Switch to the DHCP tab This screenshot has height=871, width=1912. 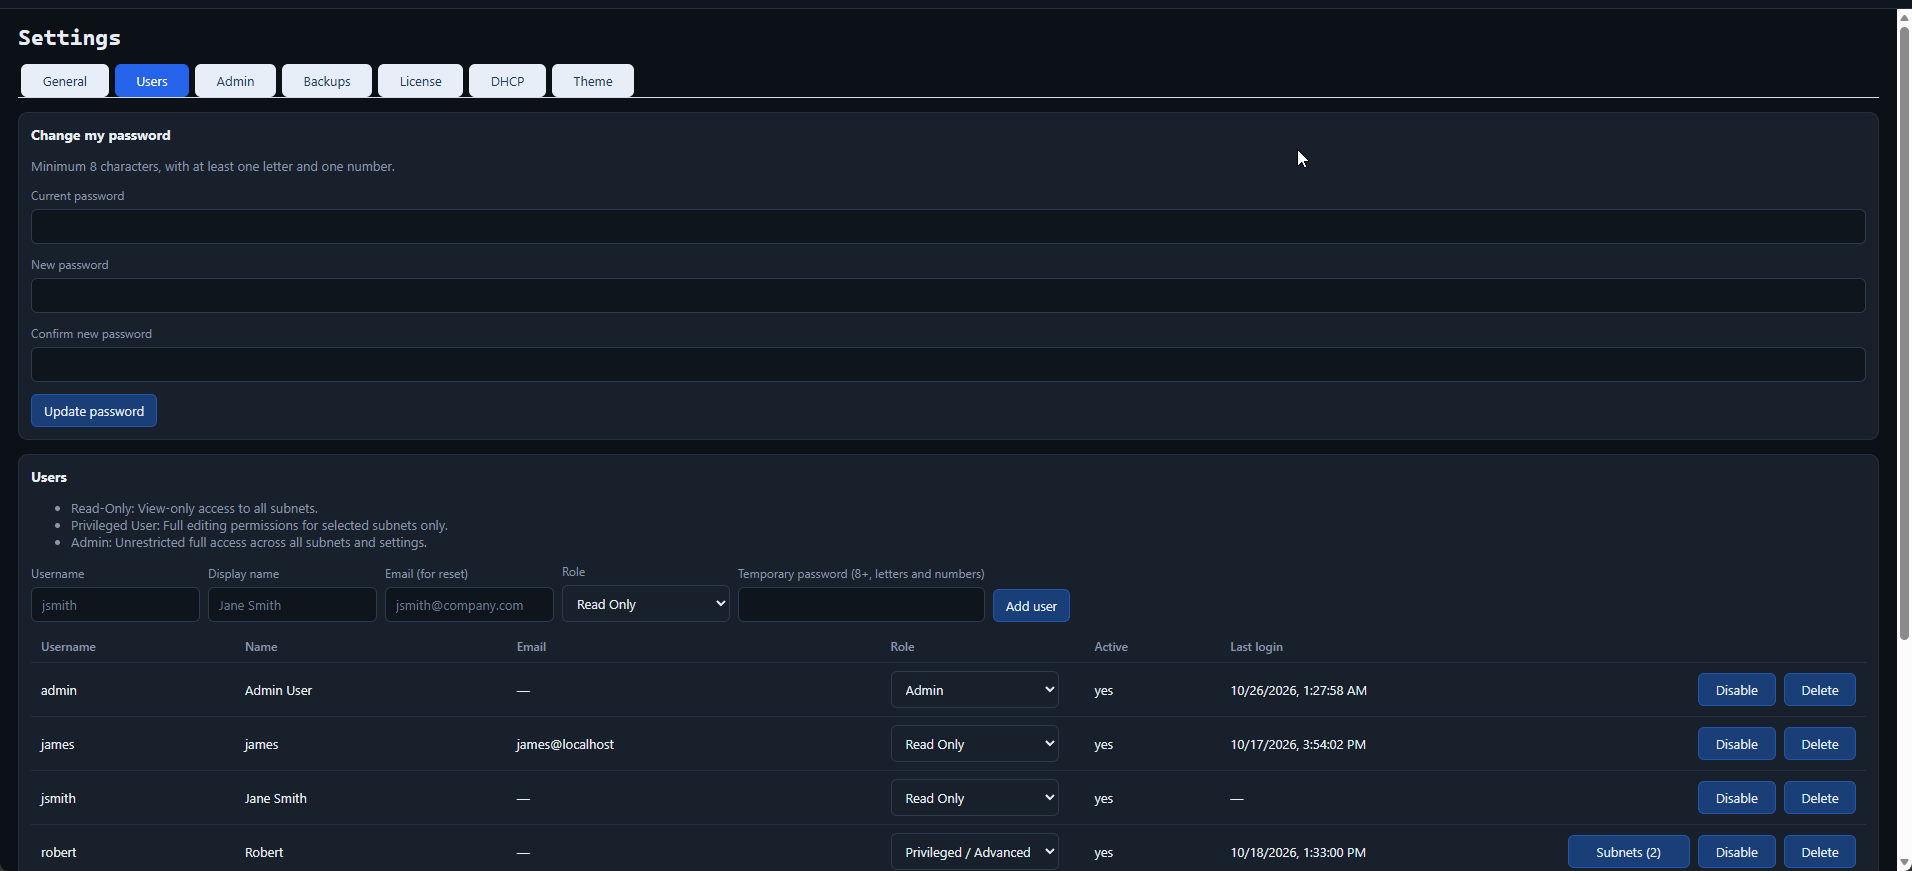point(507,81)
